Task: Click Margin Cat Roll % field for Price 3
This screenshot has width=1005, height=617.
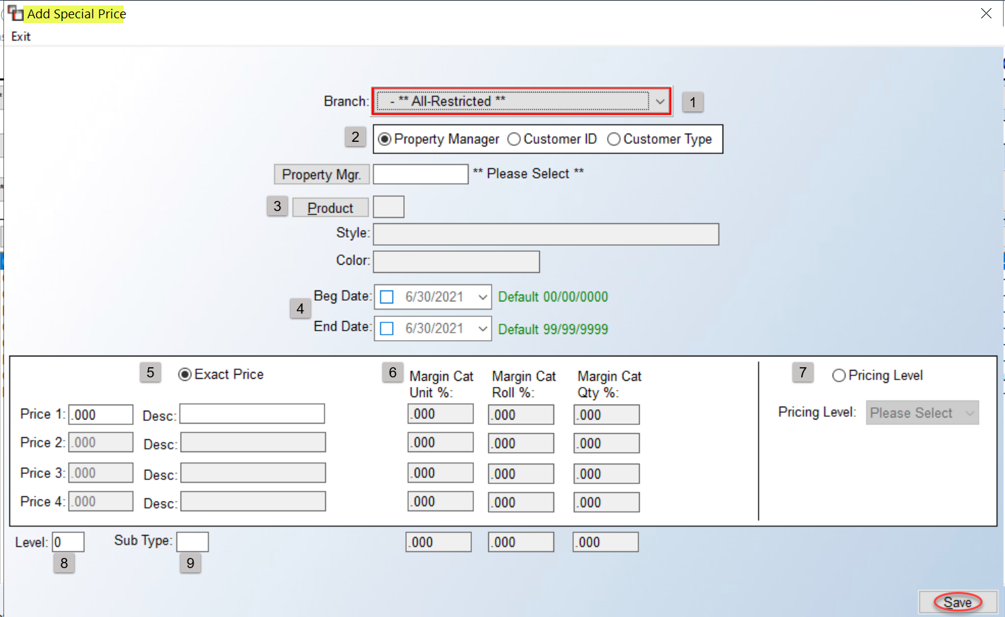Action: (521, 473)
